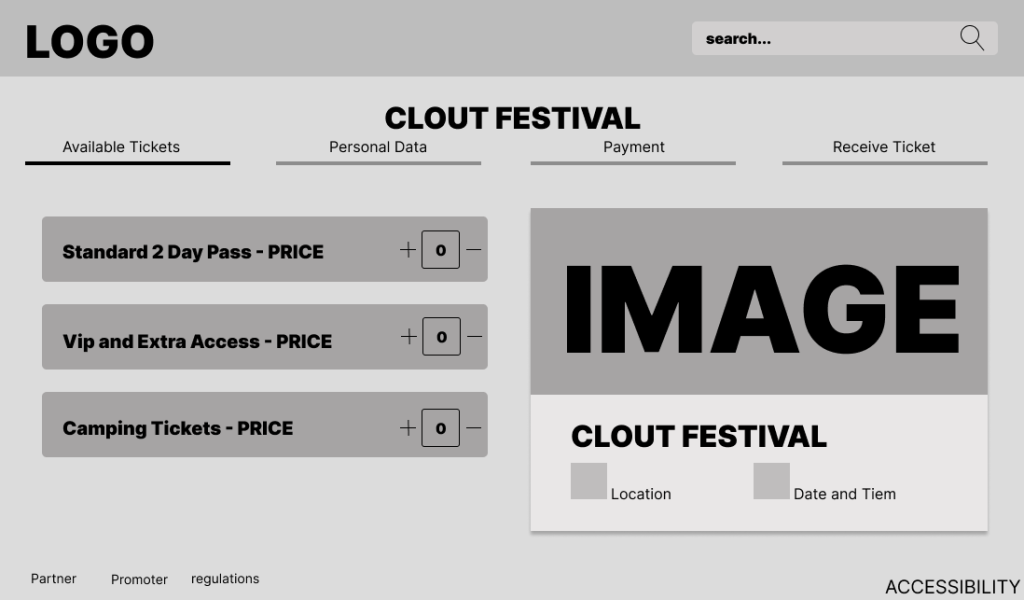Viewport: 1024px width, 600px height.
Task: Click the Date and Time icon square
Action: (x=771, y=481)
